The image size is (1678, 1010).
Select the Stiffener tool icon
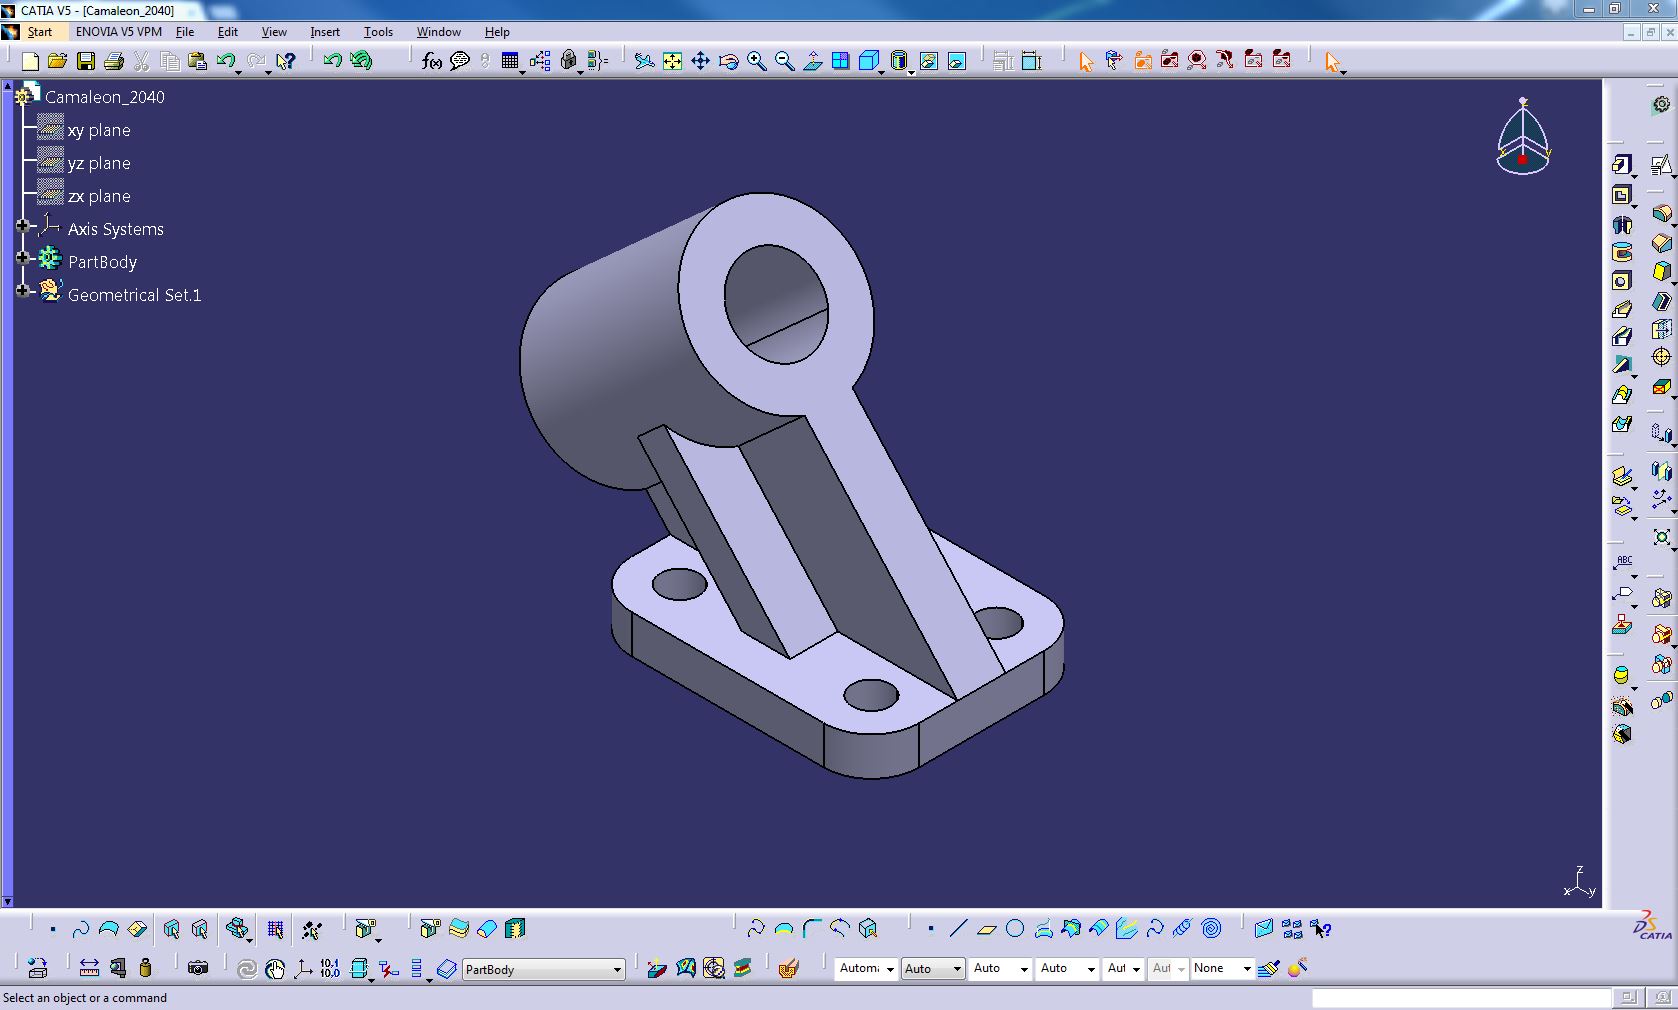[x=1621, y=366]
